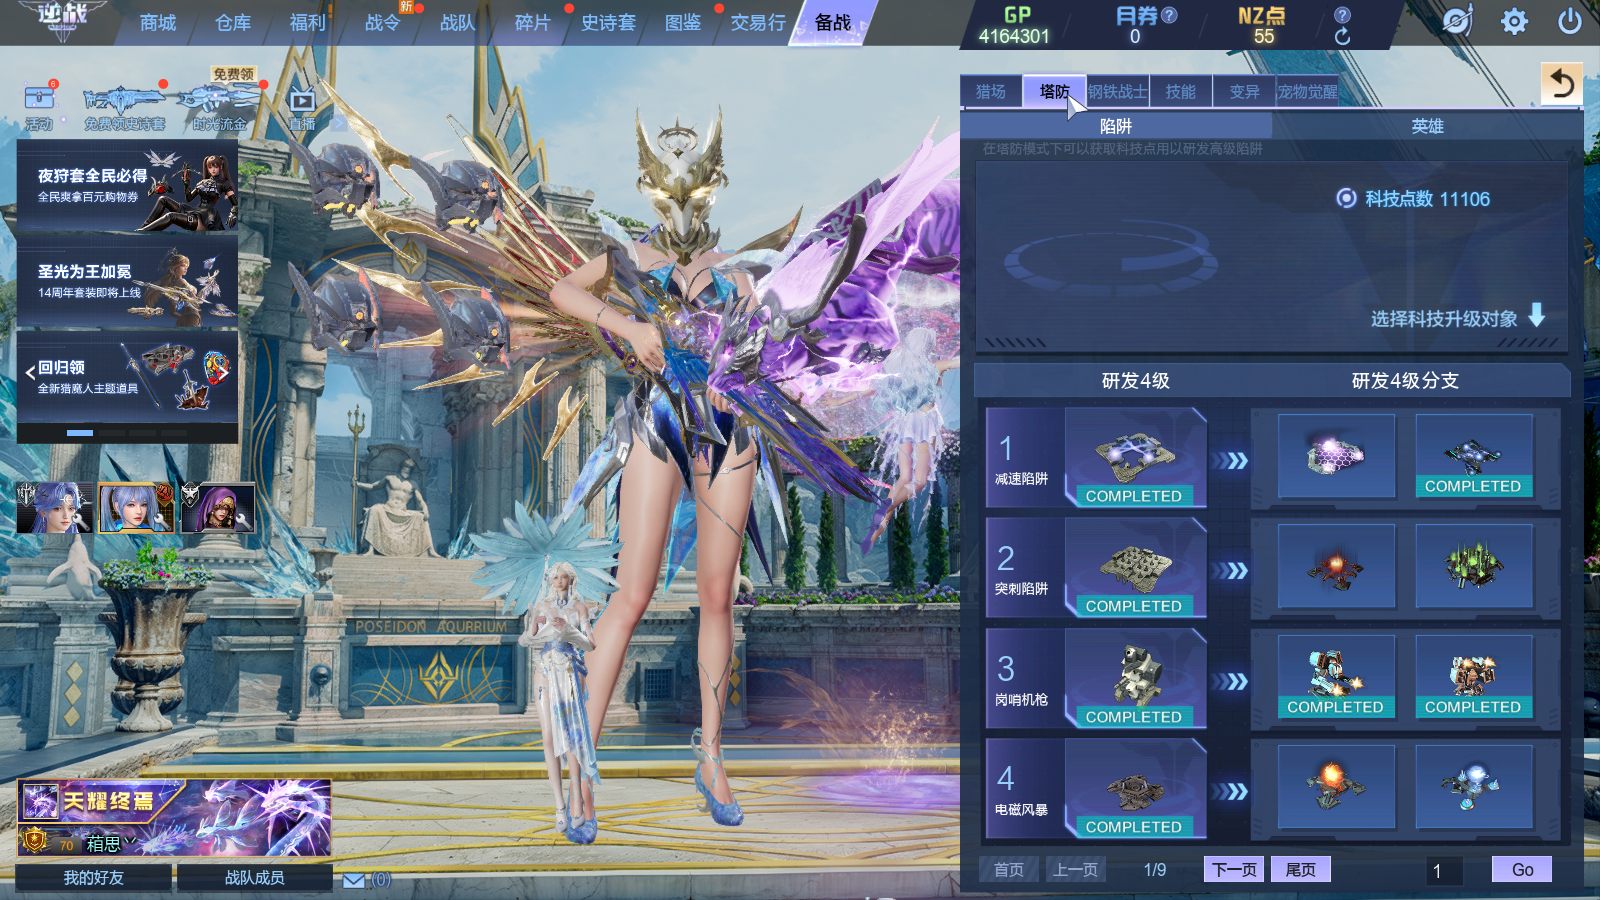Select the highlighted blue-haired girl thumbnail
1600x900 pixels.
[136, 507]
